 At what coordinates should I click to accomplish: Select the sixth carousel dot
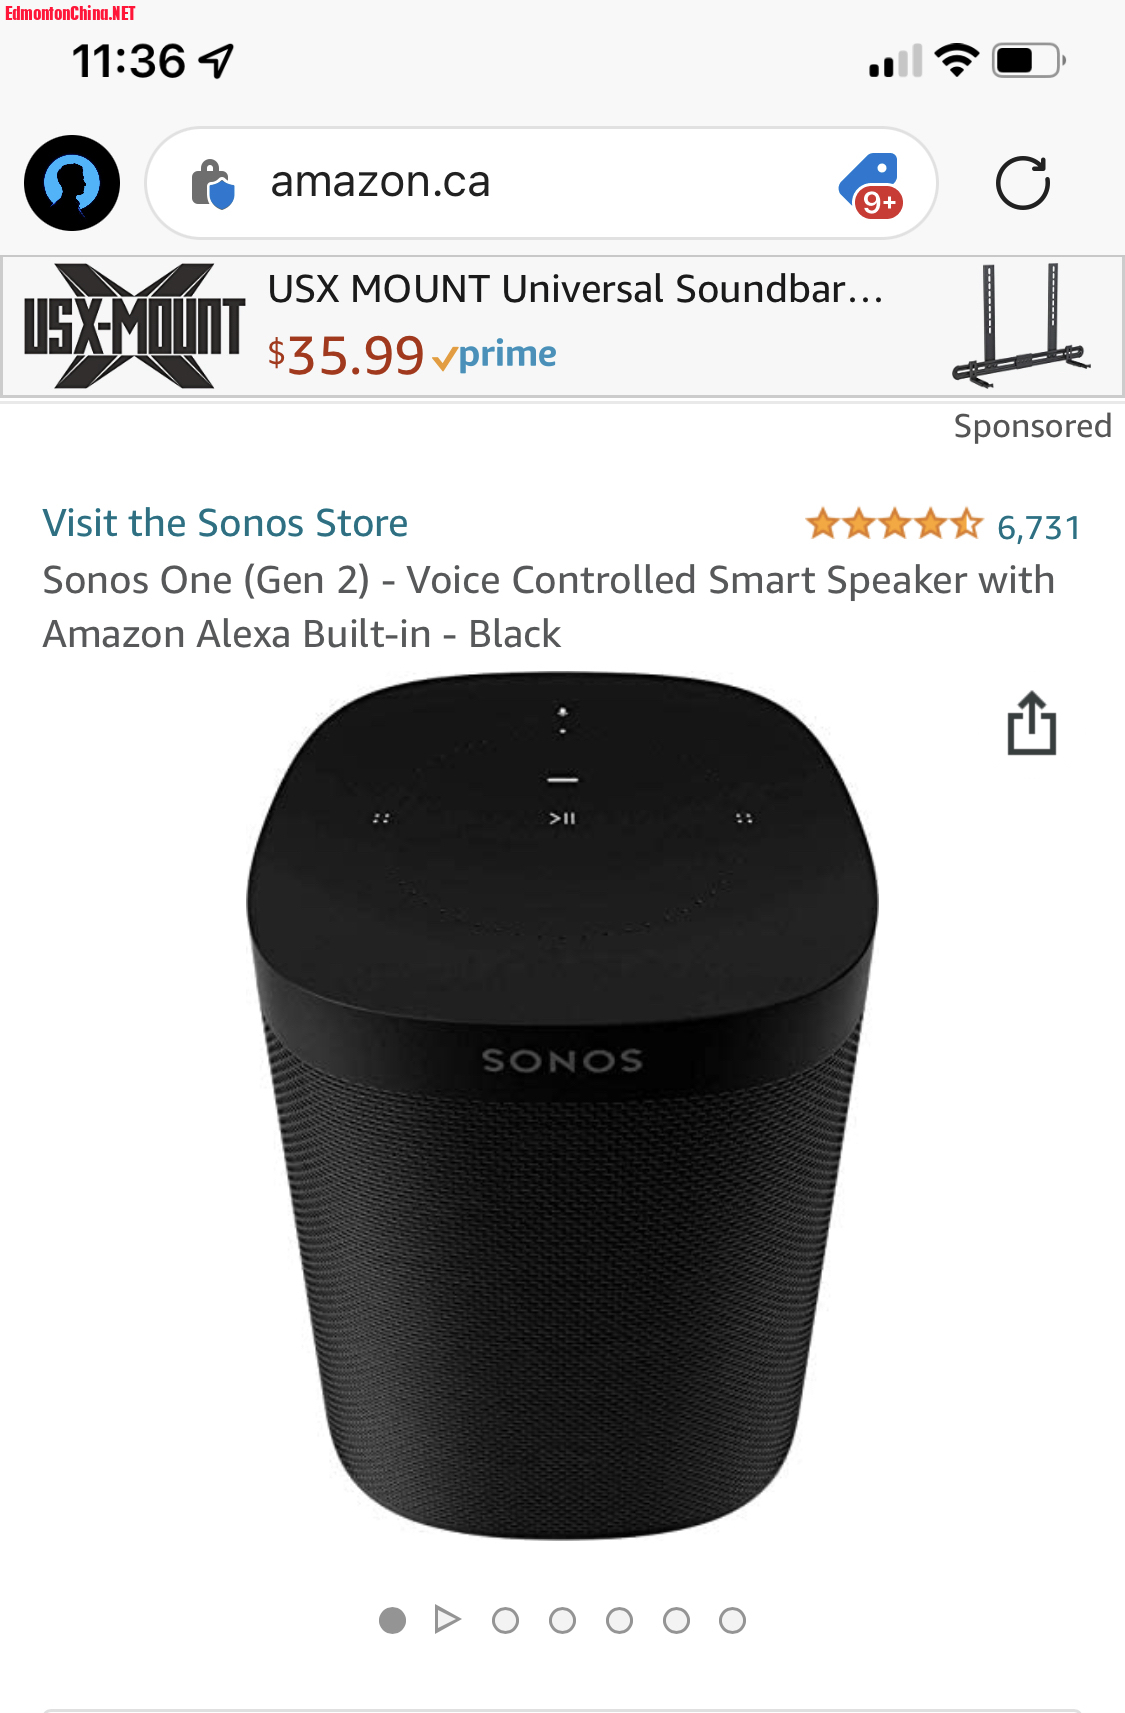pyautogui.click(x=676, y=1620)
